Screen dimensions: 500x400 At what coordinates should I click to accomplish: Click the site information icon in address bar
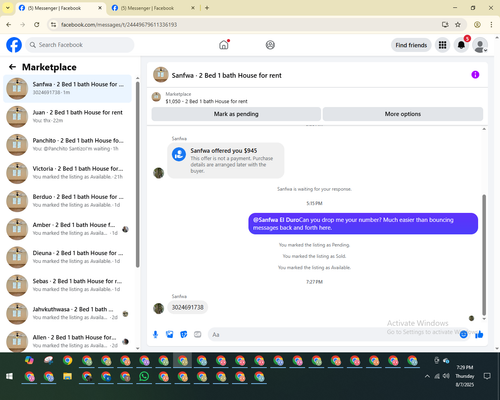pos(53,25)
